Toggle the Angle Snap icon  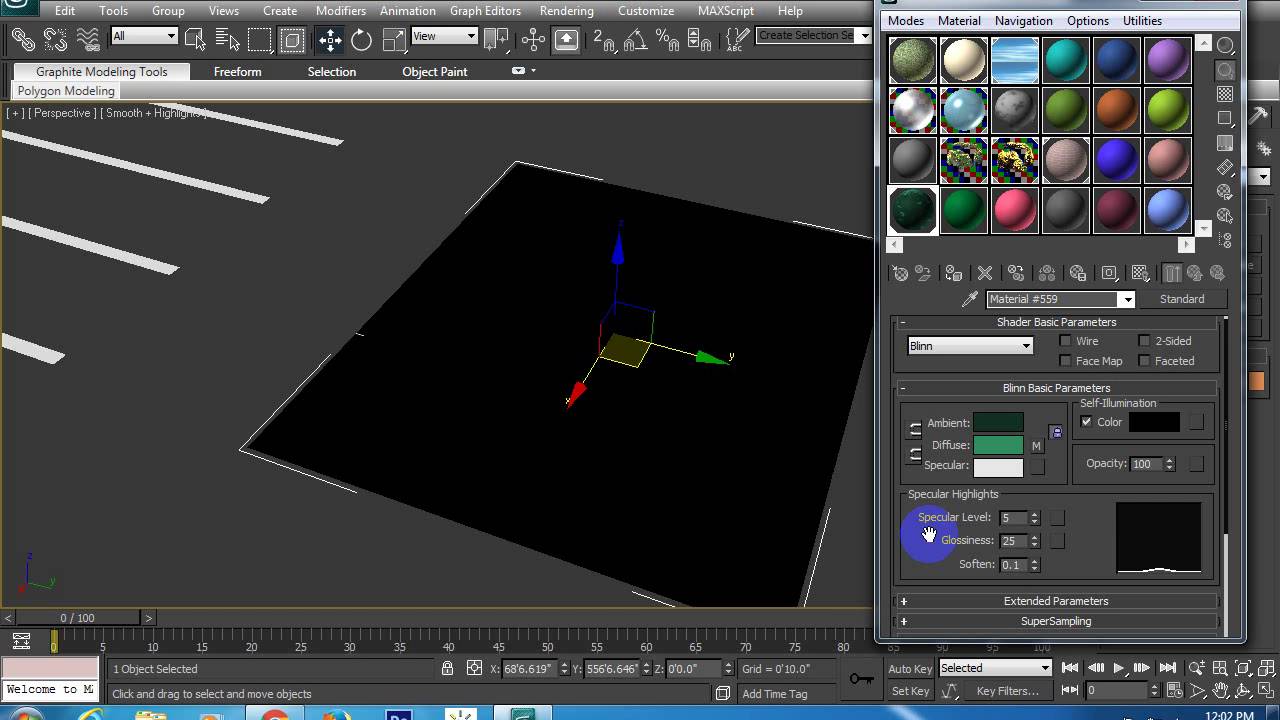click(635, 40)
